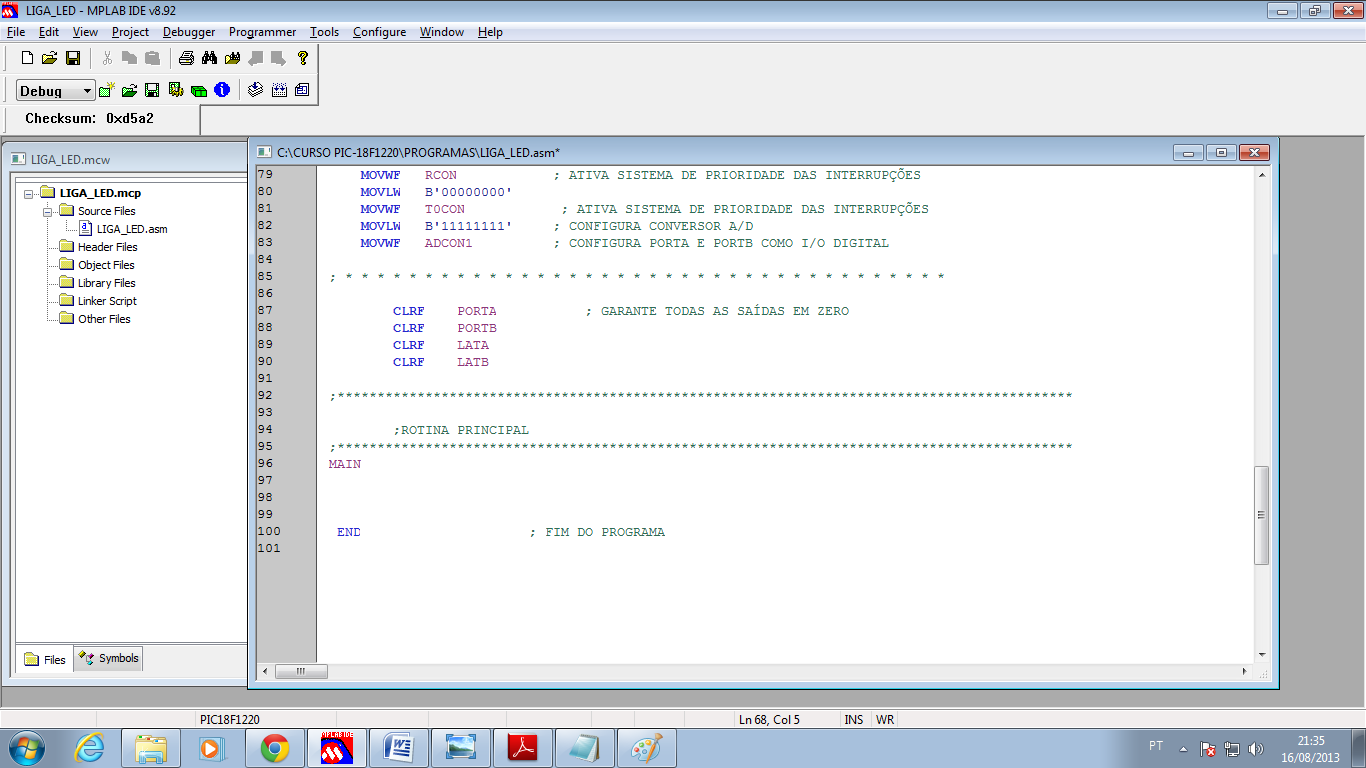Select the Other Files folder
The height and width of the screenshot is (768, 1366).
[104, 319]
